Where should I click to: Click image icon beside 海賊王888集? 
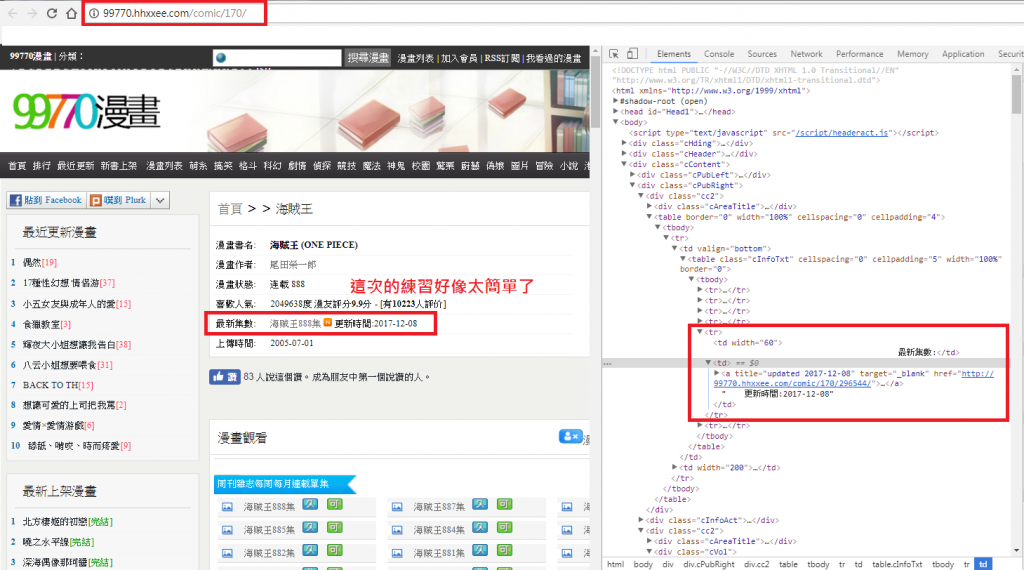[x=227, y=507]
